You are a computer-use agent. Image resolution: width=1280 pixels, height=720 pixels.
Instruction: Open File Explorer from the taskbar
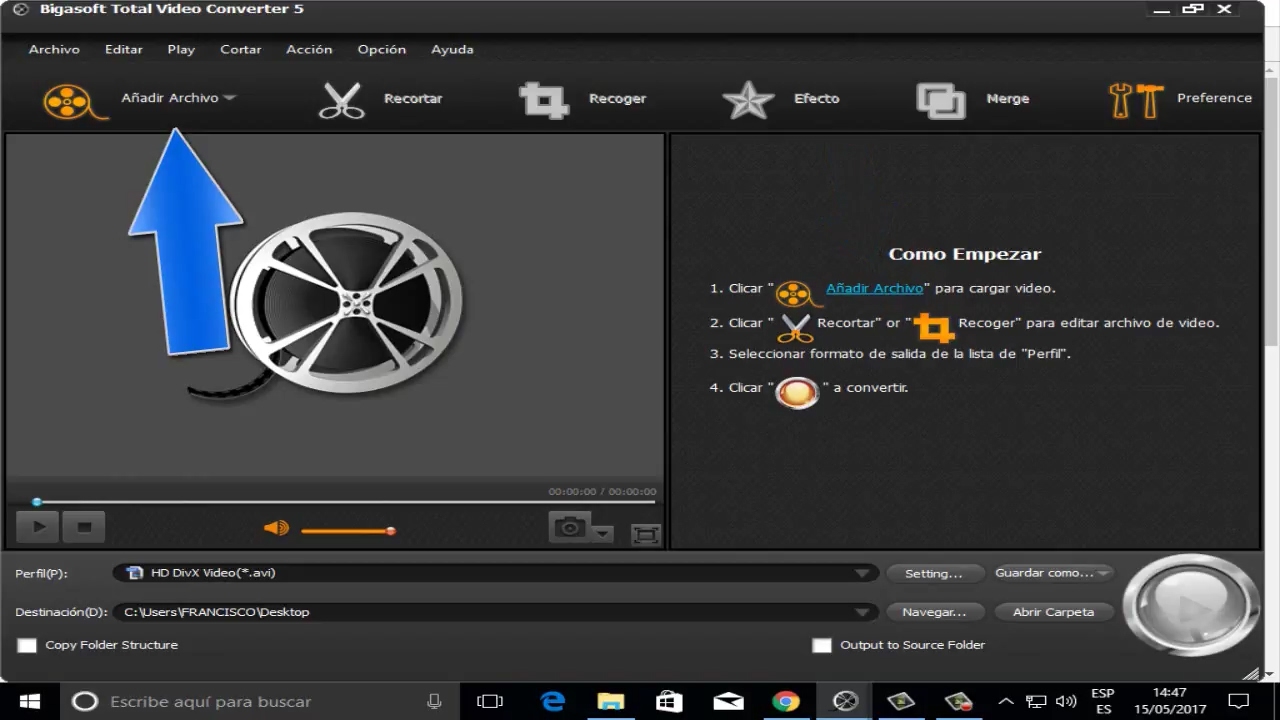pyautogui.click(x=610, y=701)
